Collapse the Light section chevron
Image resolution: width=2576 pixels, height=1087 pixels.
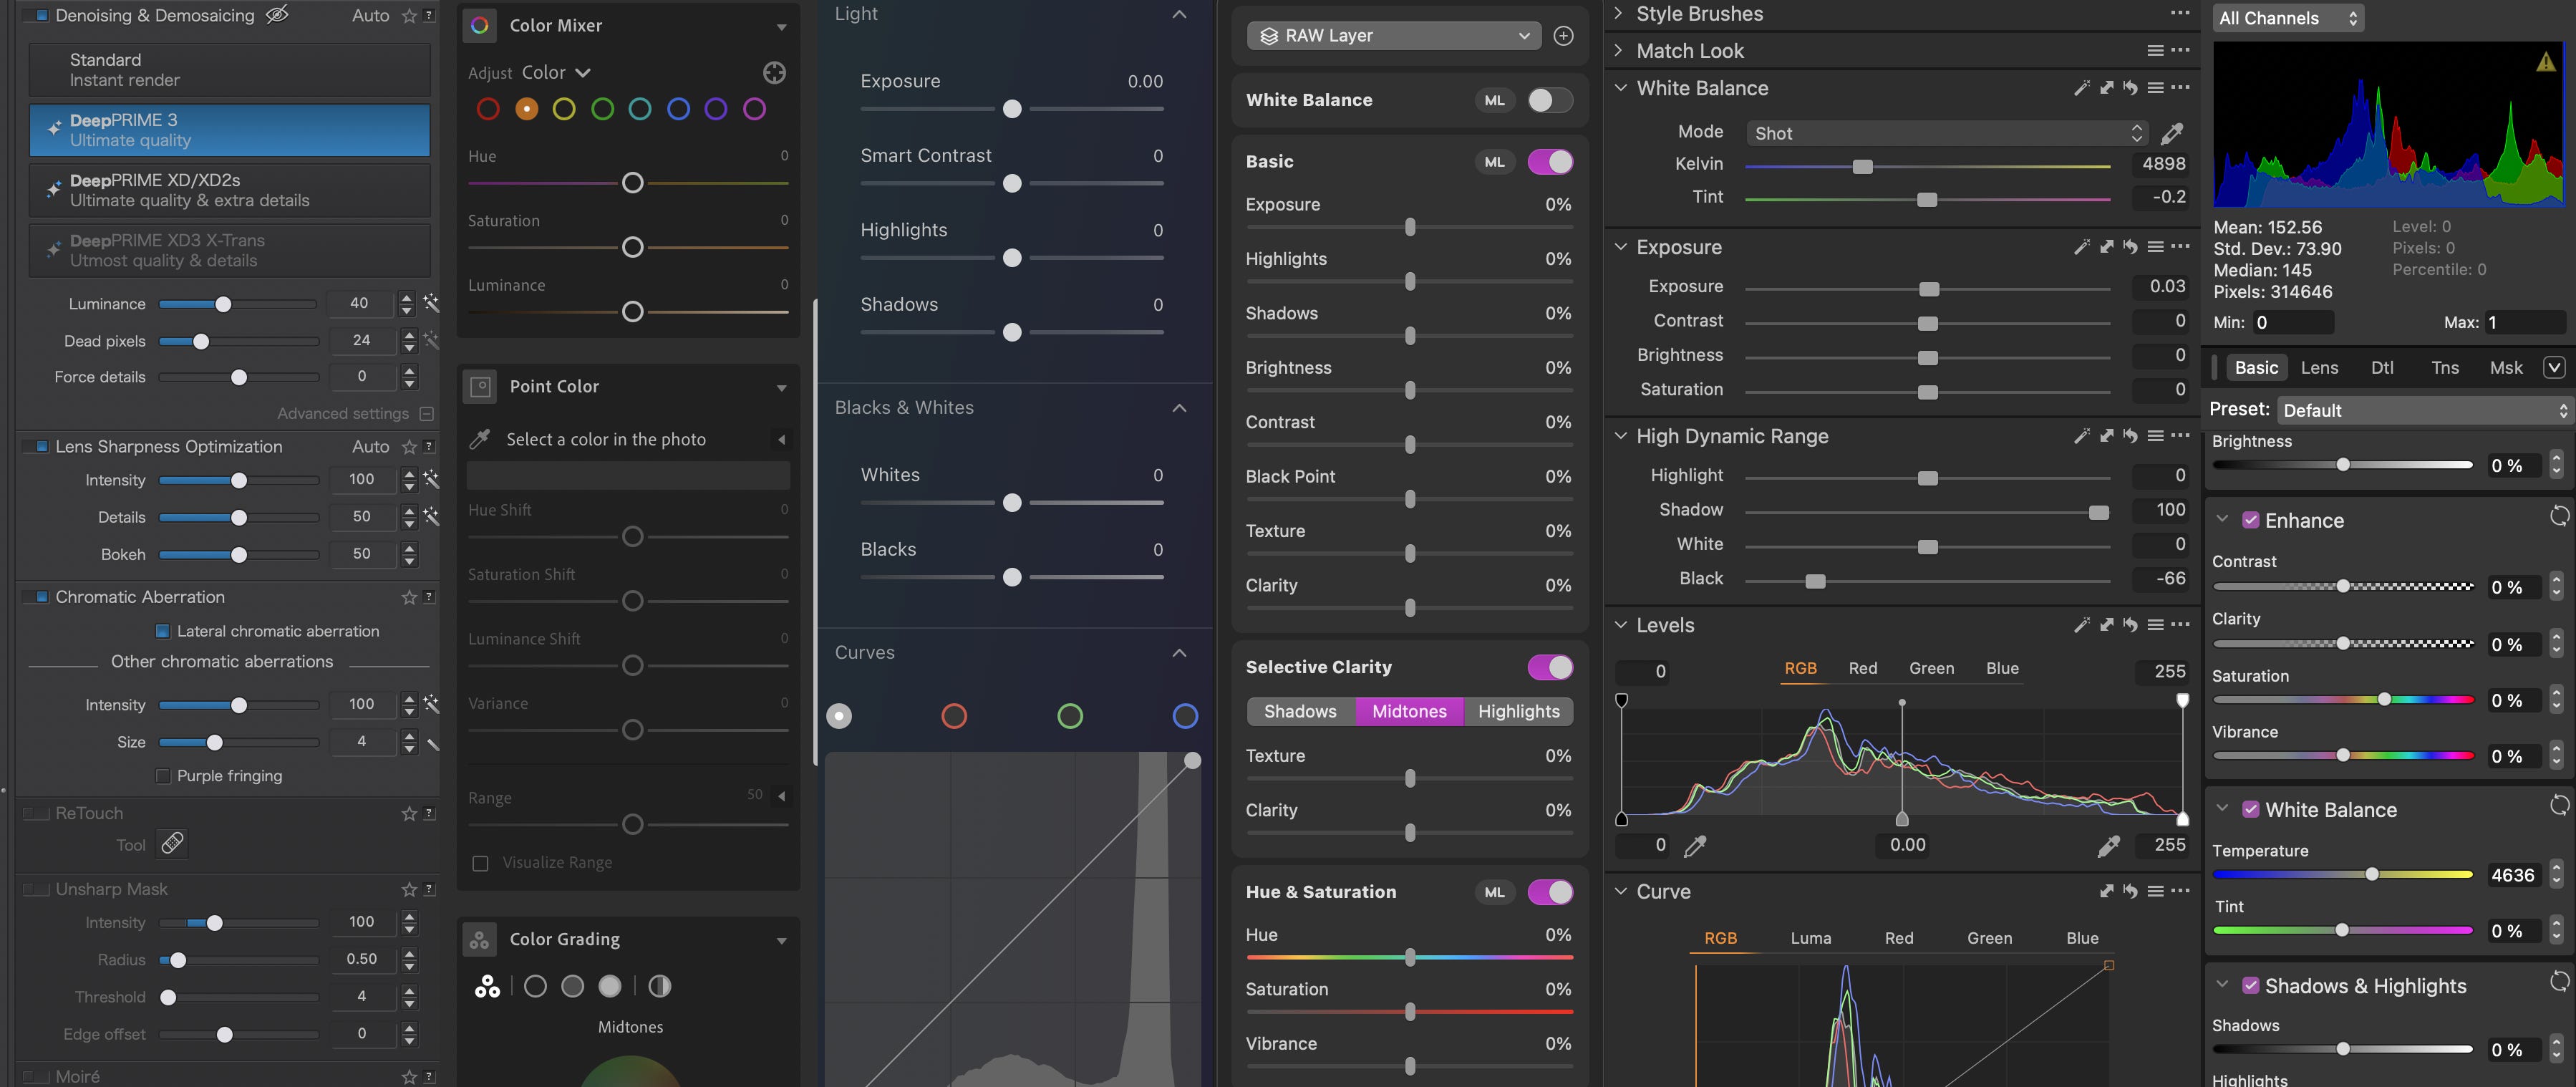[1179, 14]
